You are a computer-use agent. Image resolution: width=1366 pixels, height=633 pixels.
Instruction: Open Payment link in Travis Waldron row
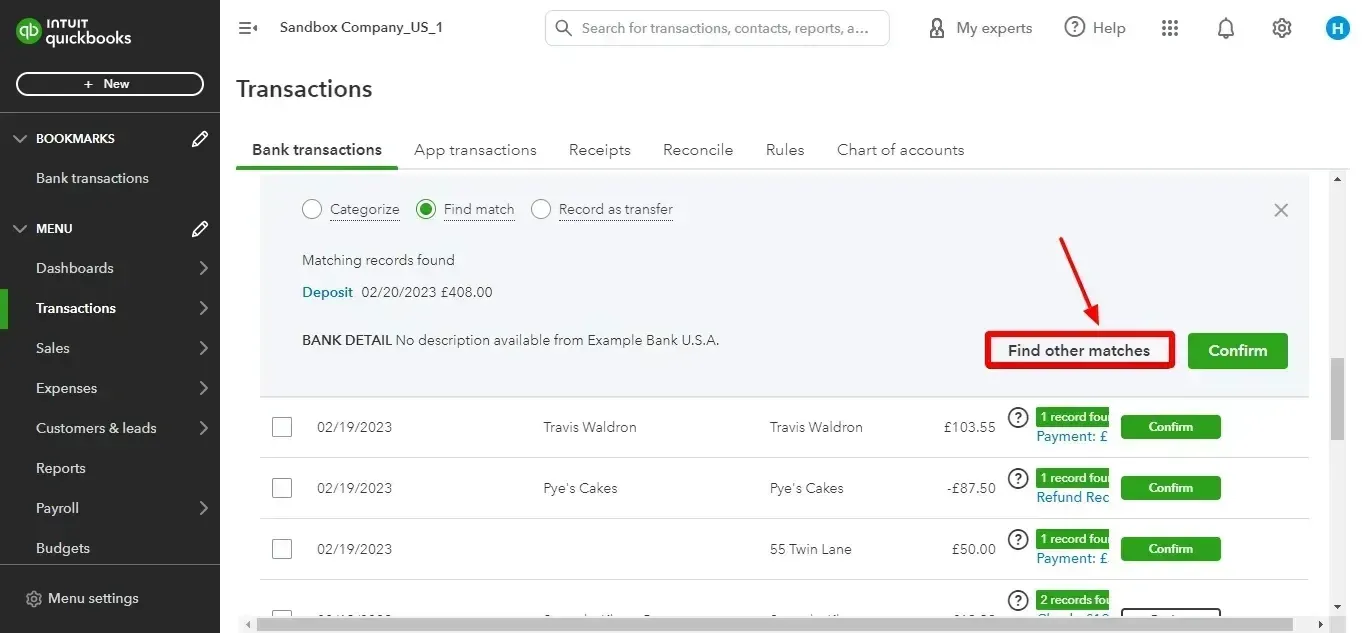tap(1072, 436)
